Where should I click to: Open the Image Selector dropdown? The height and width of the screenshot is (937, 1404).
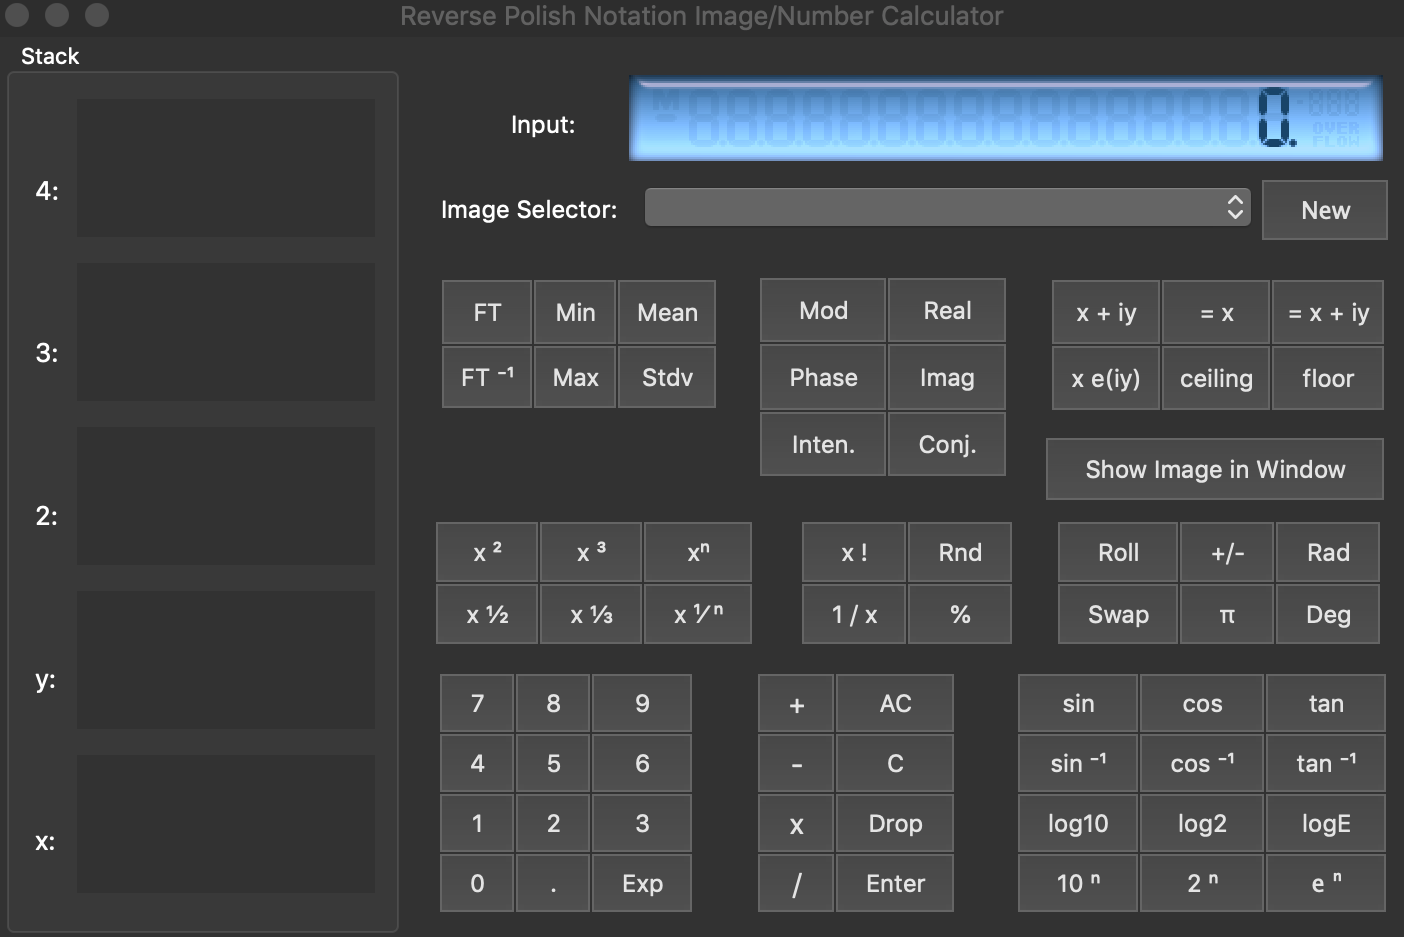pos(947,208)
